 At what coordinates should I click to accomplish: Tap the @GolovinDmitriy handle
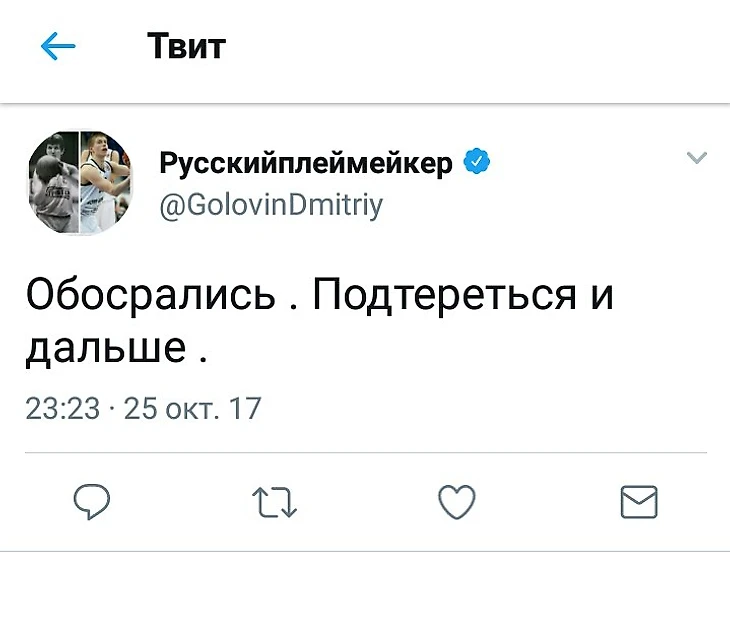pyautogui.click(x=271, y=205)
